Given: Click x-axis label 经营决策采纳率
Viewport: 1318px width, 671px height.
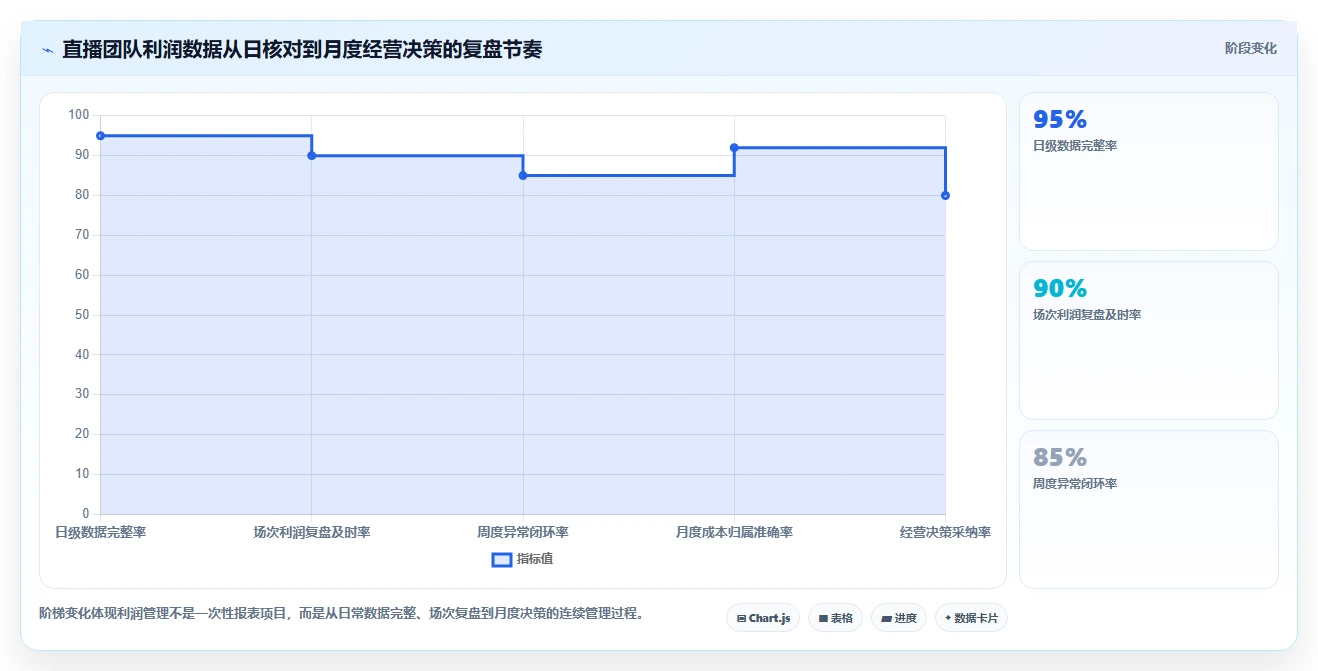Looking at the screenshot, I should 945,533.
